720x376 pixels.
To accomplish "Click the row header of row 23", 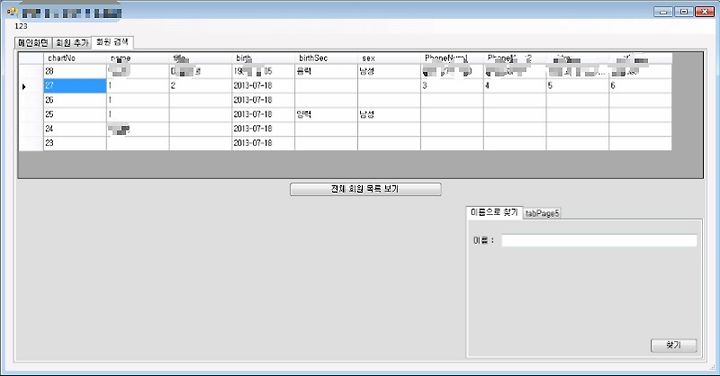I will [31, 143].
